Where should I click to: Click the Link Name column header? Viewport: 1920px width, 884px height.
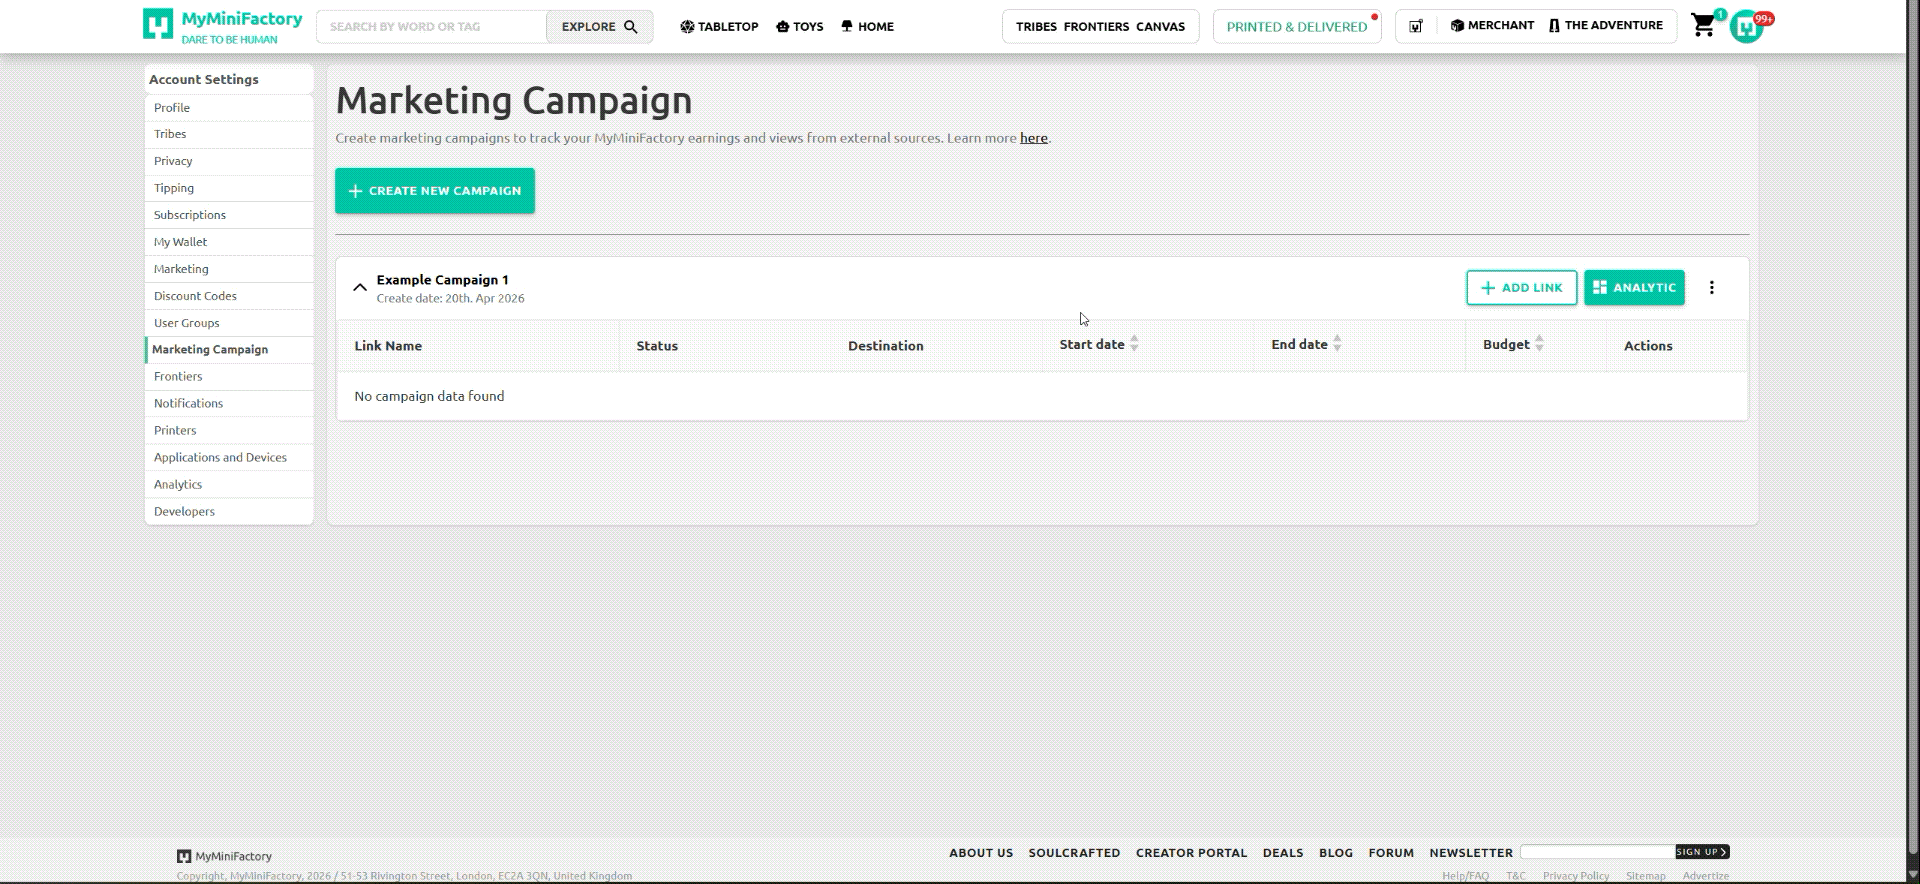coord(388,346)
